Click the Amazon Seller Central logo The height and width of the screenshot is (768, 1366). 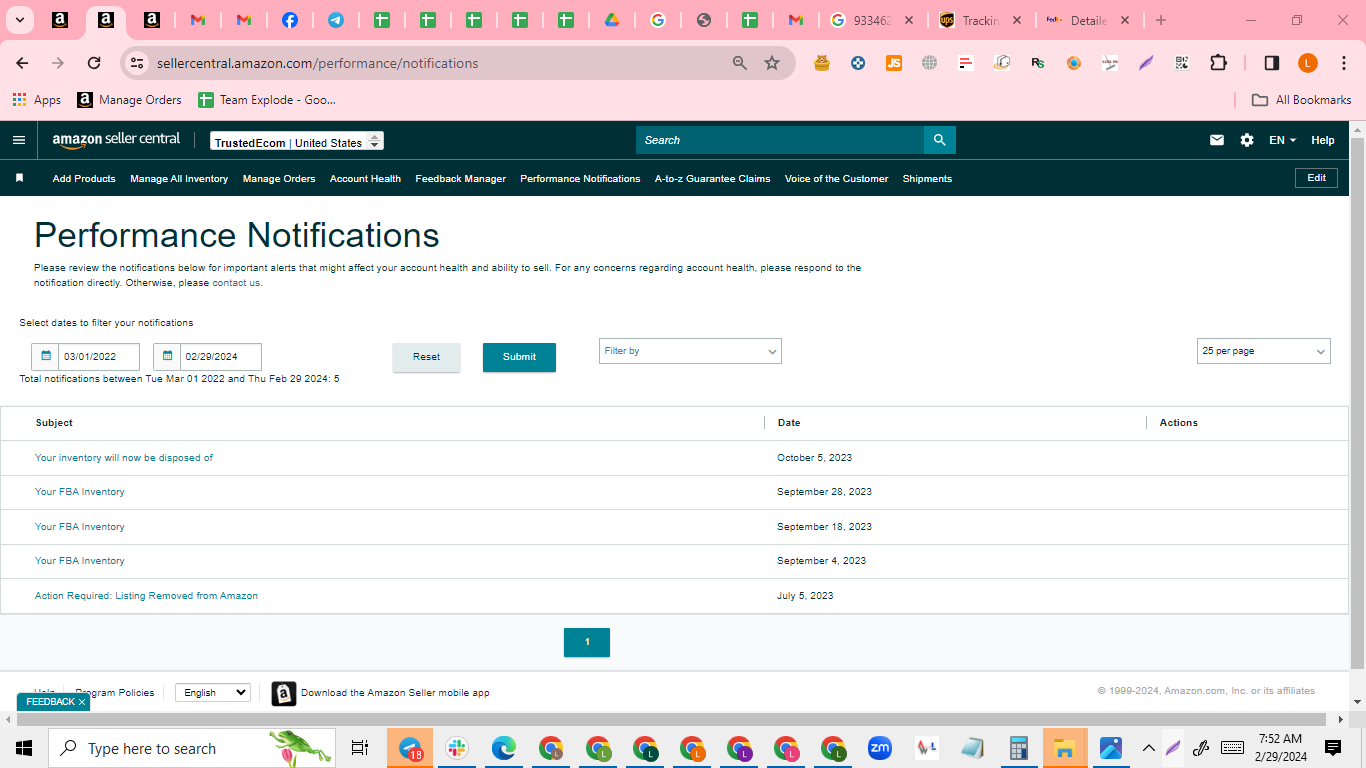point(116,140)
